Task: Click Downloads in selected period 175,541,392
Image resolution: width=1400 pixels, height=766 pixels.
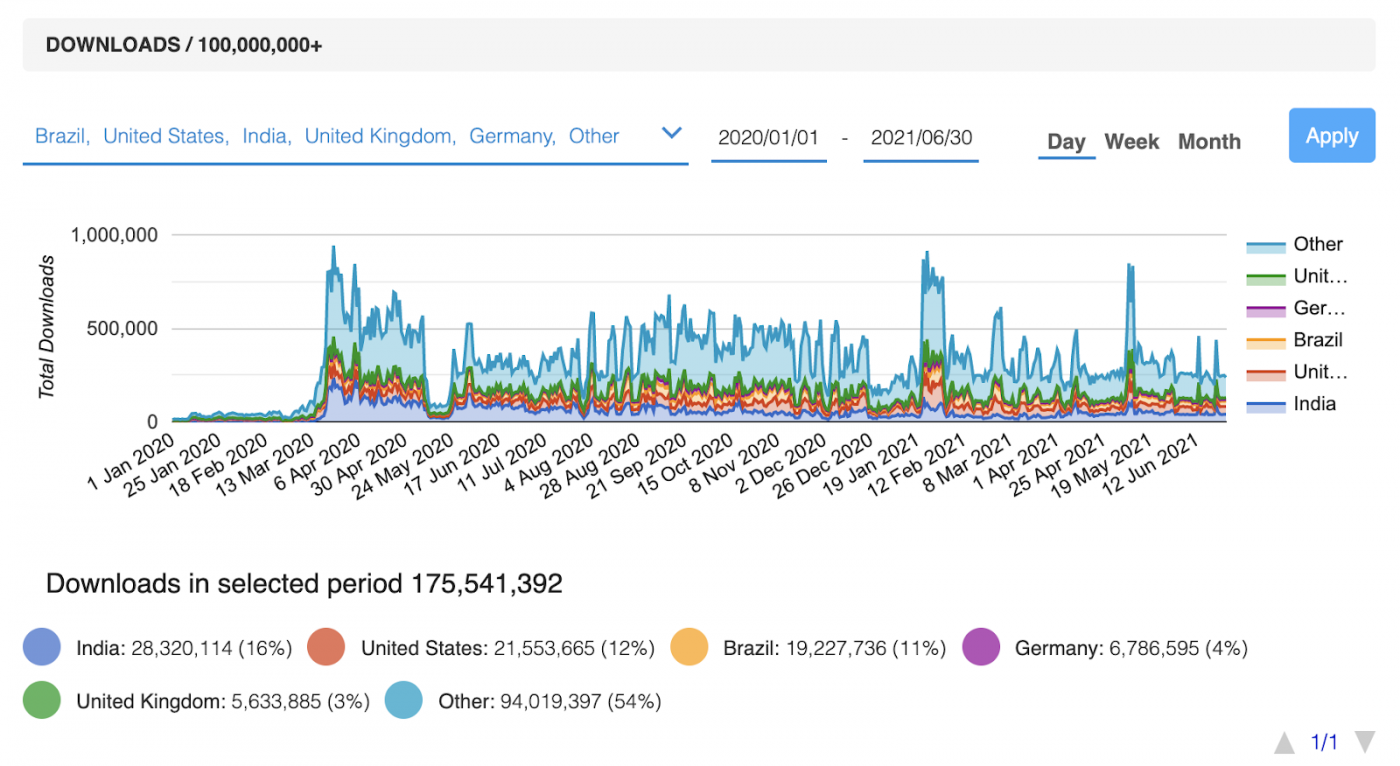Action: coord(304,583)
